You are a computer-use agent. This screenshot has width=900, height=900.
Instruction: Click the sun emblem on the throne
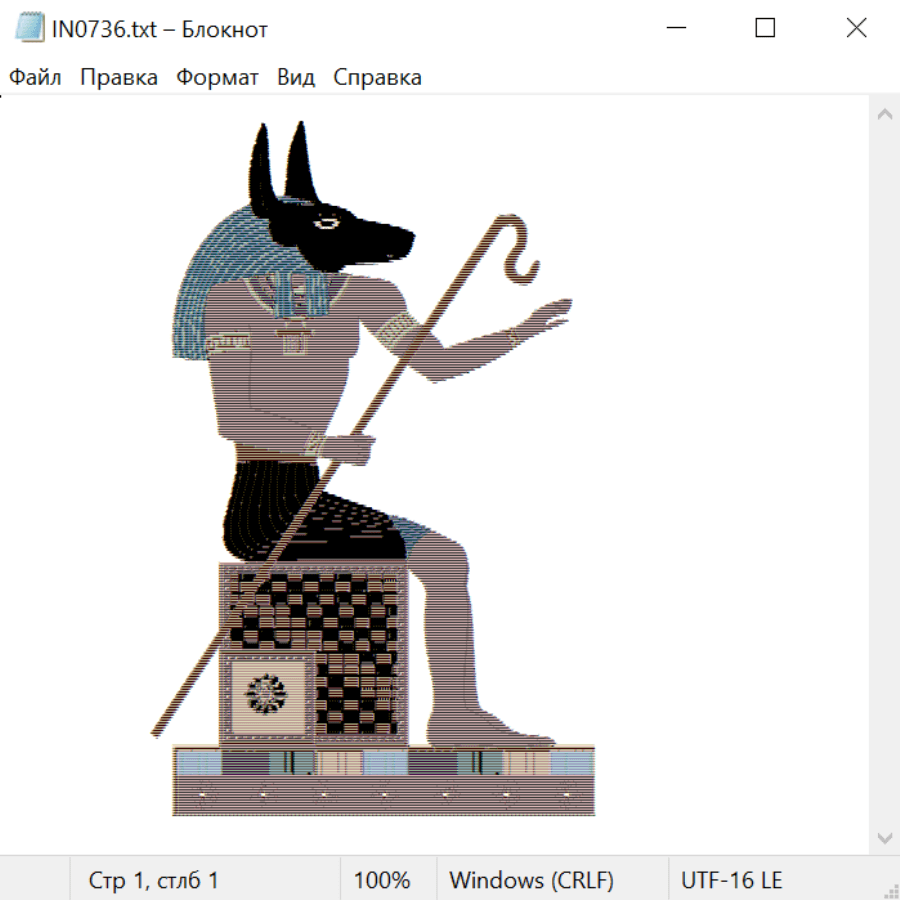tap(266, 693)
